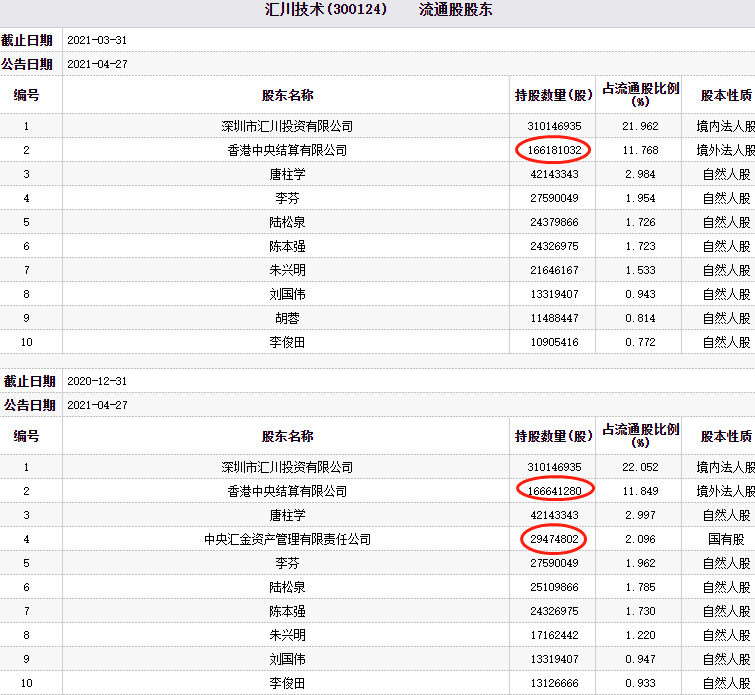Click the holding value 11488447

coord(554,318)
